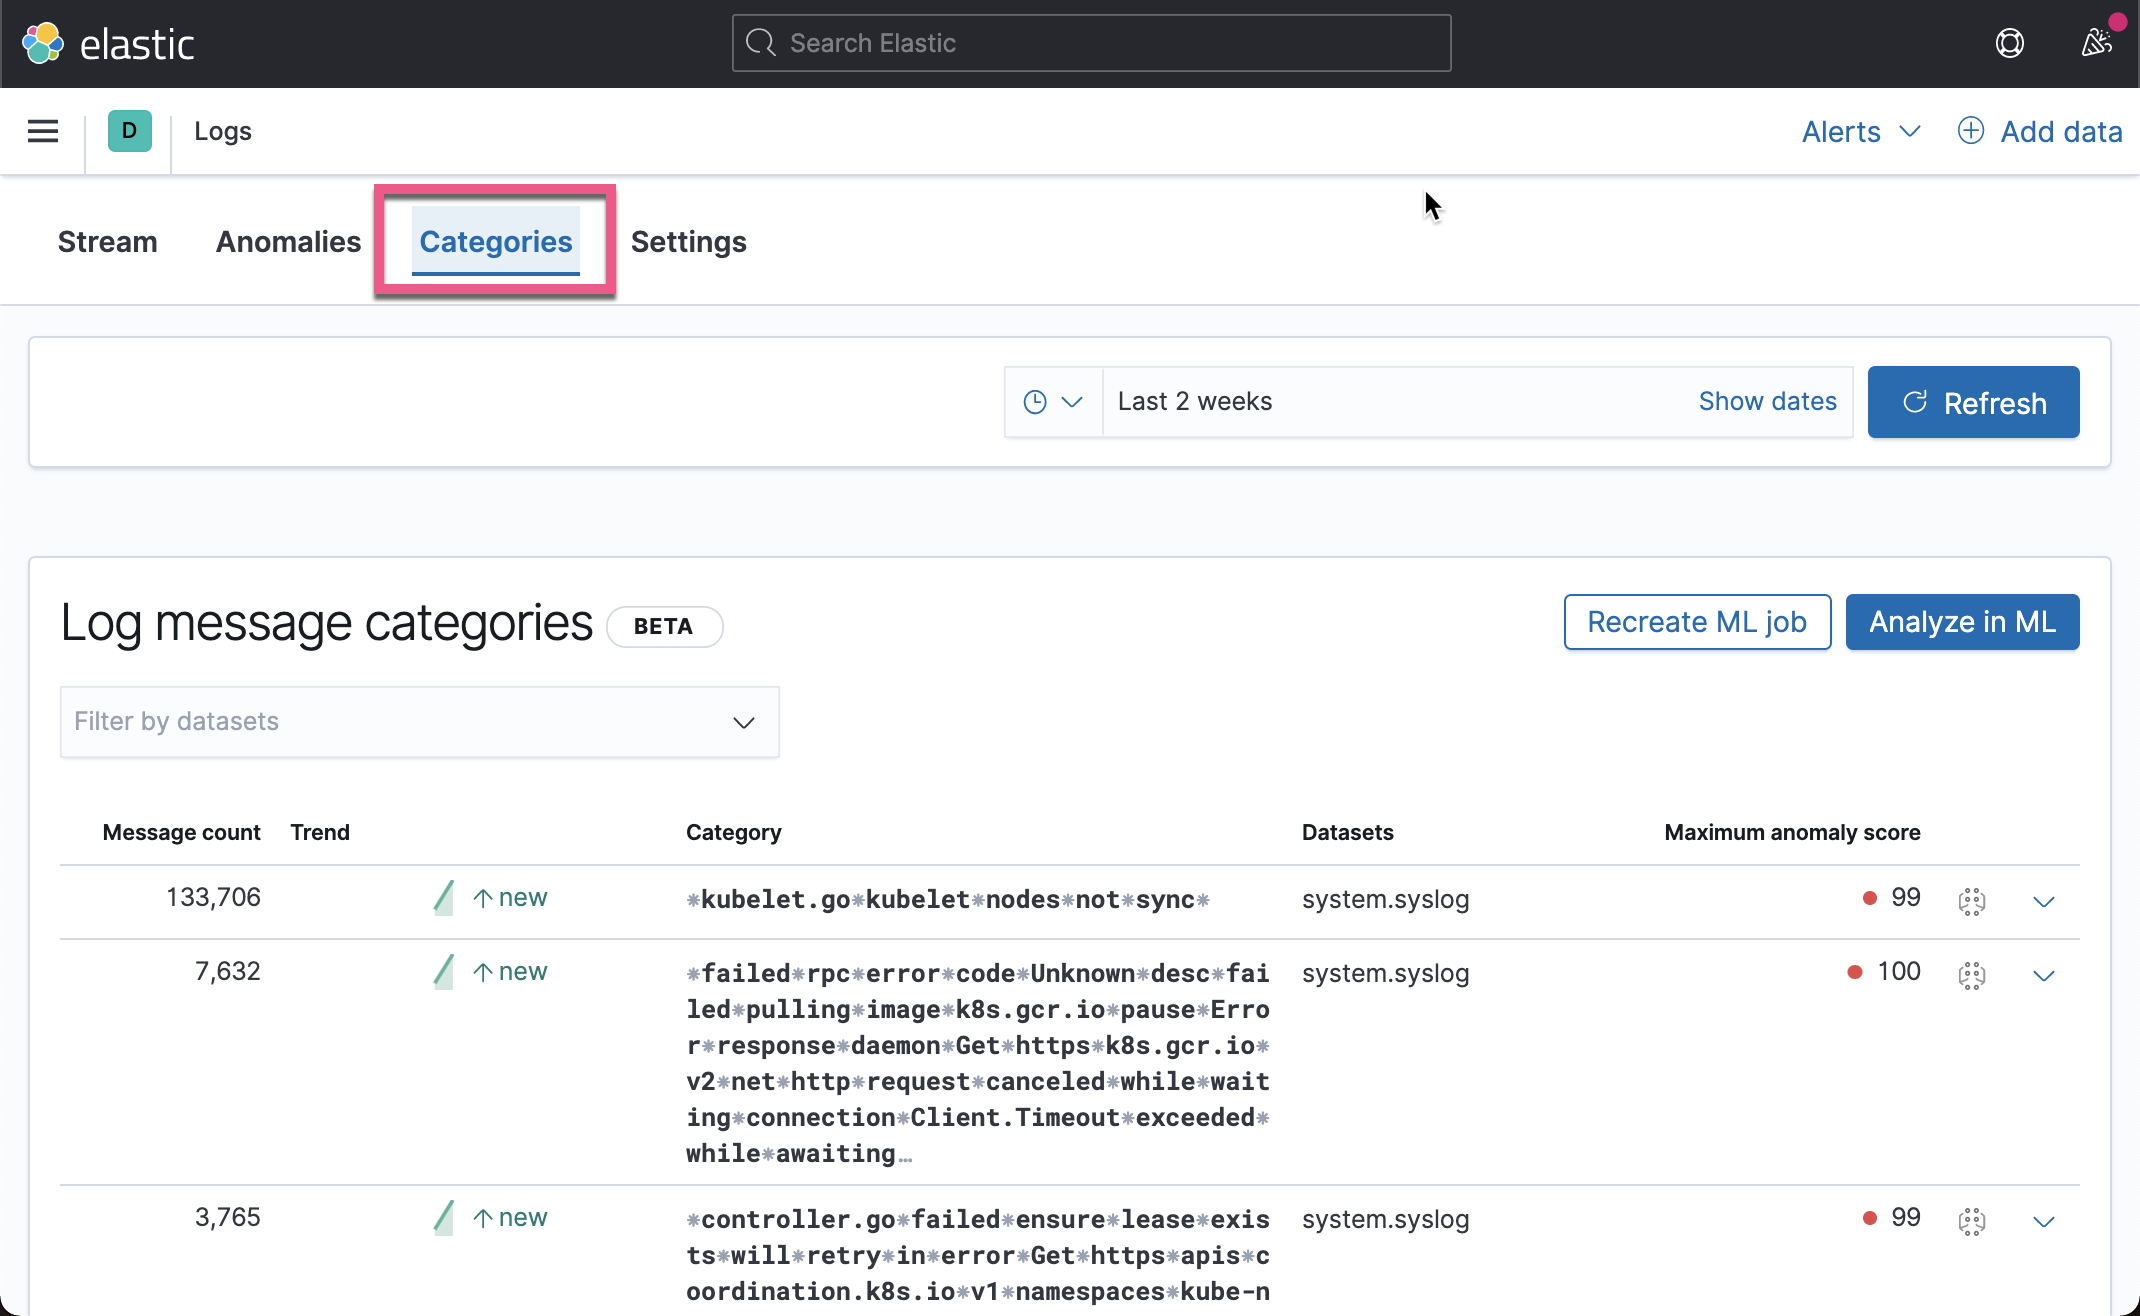Click the Refresh button
This screenshot has height=1316, width=2140.
[1972, 402]
